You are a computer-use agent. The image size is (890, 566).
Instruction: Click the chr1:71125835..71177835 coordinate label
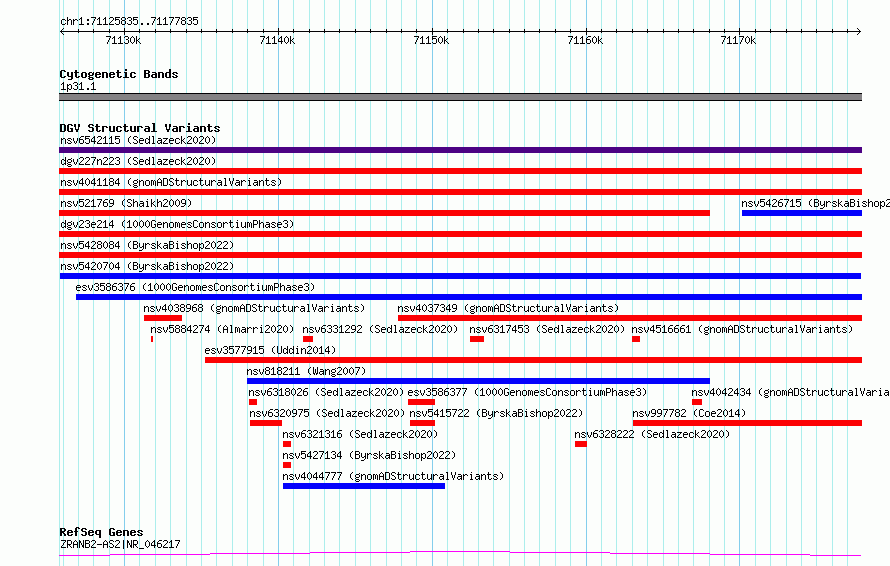(x=129, y=22)
